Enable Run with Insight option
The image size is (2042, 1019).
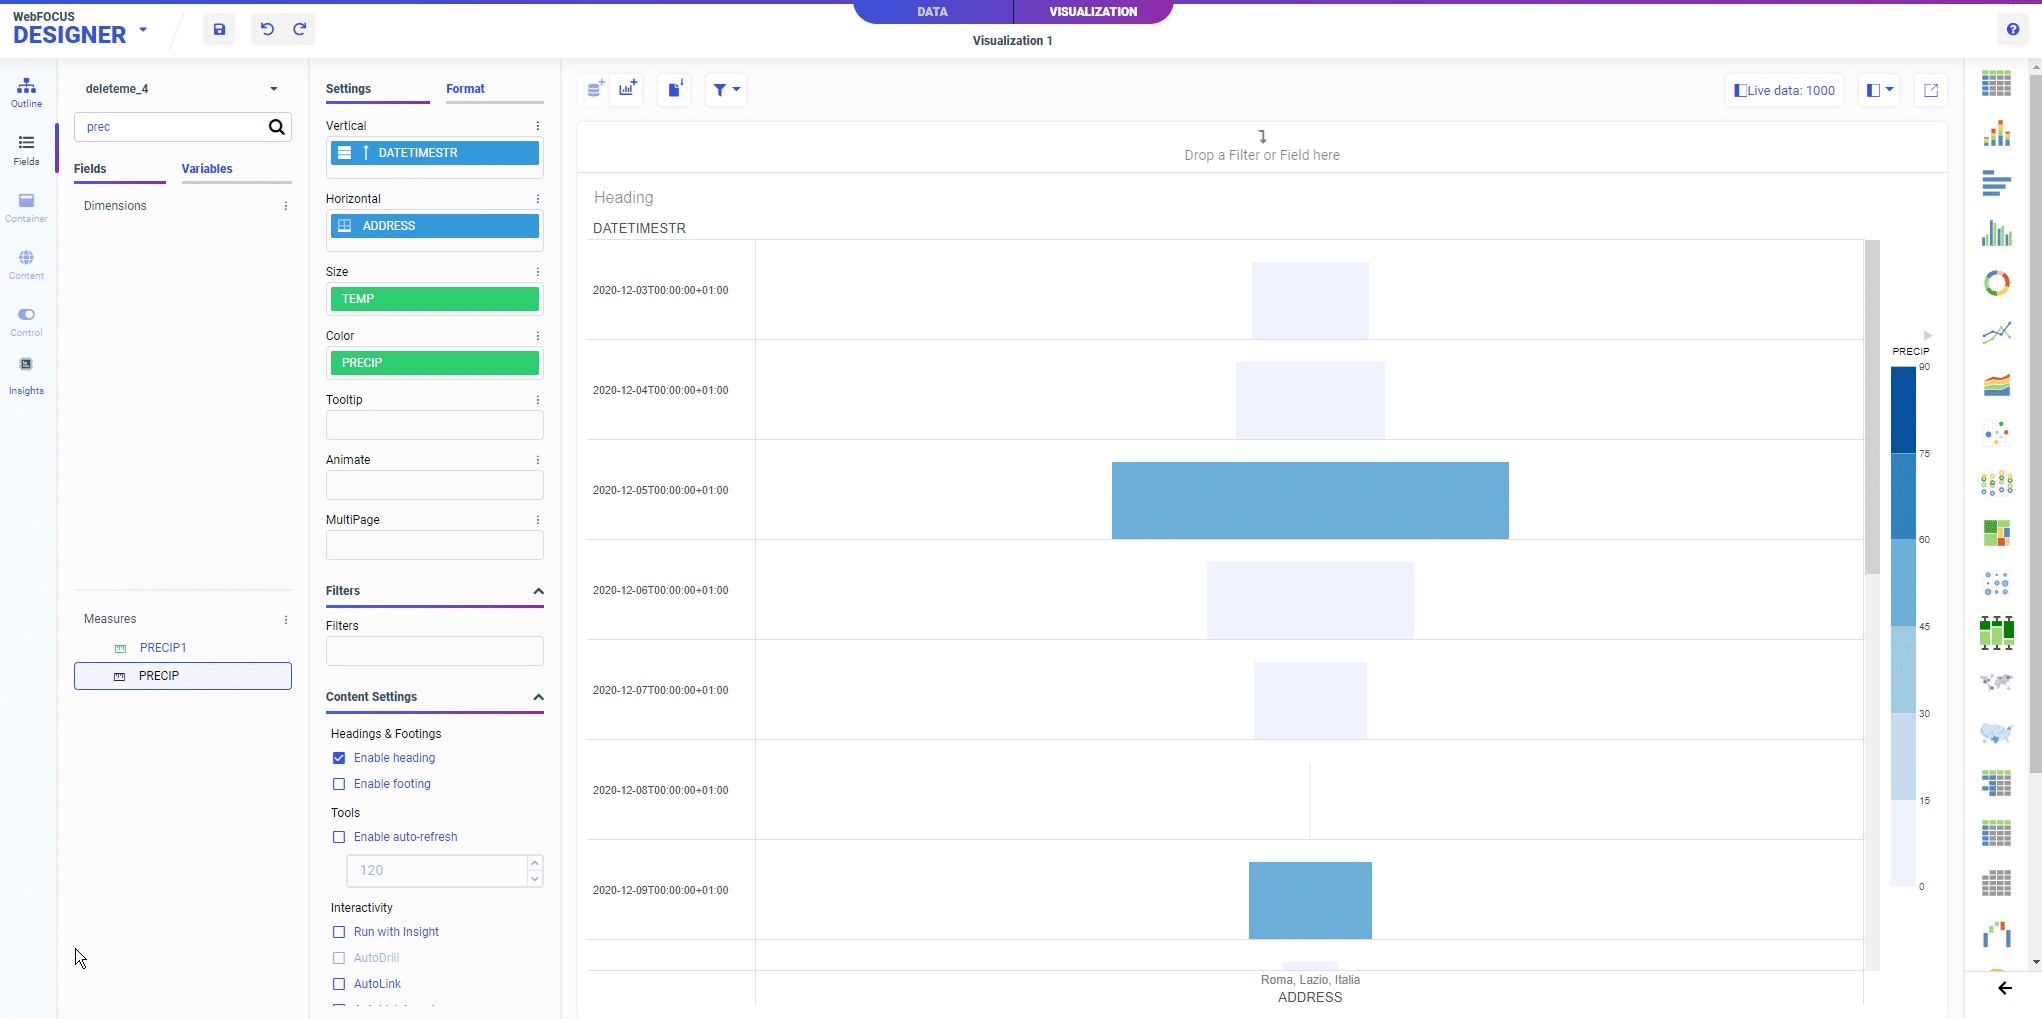tap(339, 932)
